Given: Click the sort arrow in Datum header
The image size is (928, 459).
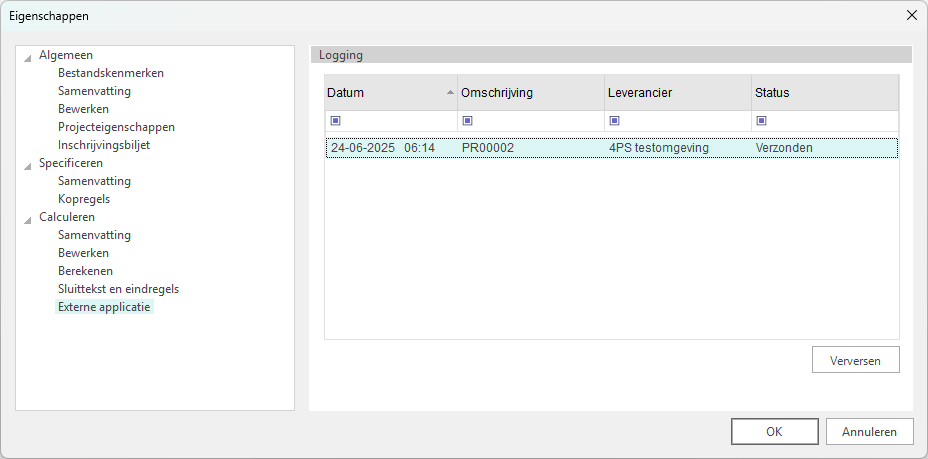Looking at the screenshot, I should pyautogui.click(x=450, y=93).
